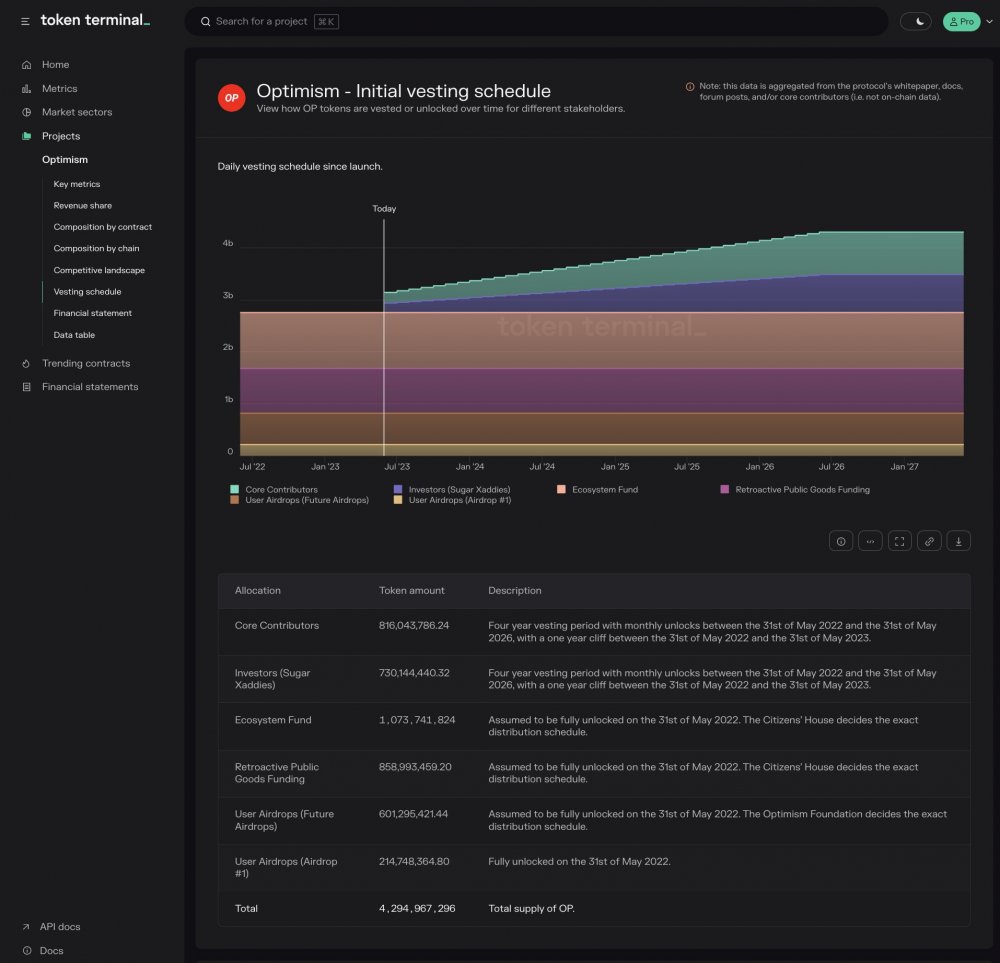1000x963 pixels.
Task: Open Market sectors via its pie icon
Action: [26, 112]
